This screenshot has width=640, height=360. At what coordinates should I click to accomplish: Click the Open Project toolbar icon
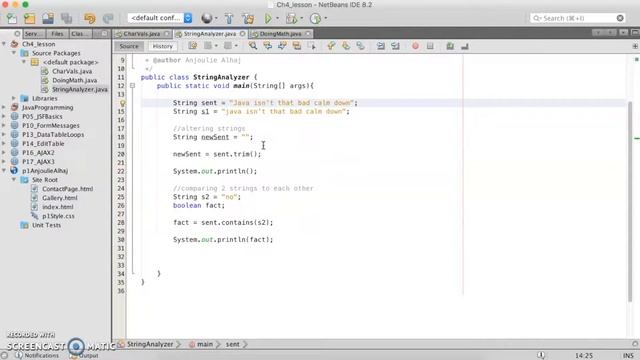(x=48, y=18)
